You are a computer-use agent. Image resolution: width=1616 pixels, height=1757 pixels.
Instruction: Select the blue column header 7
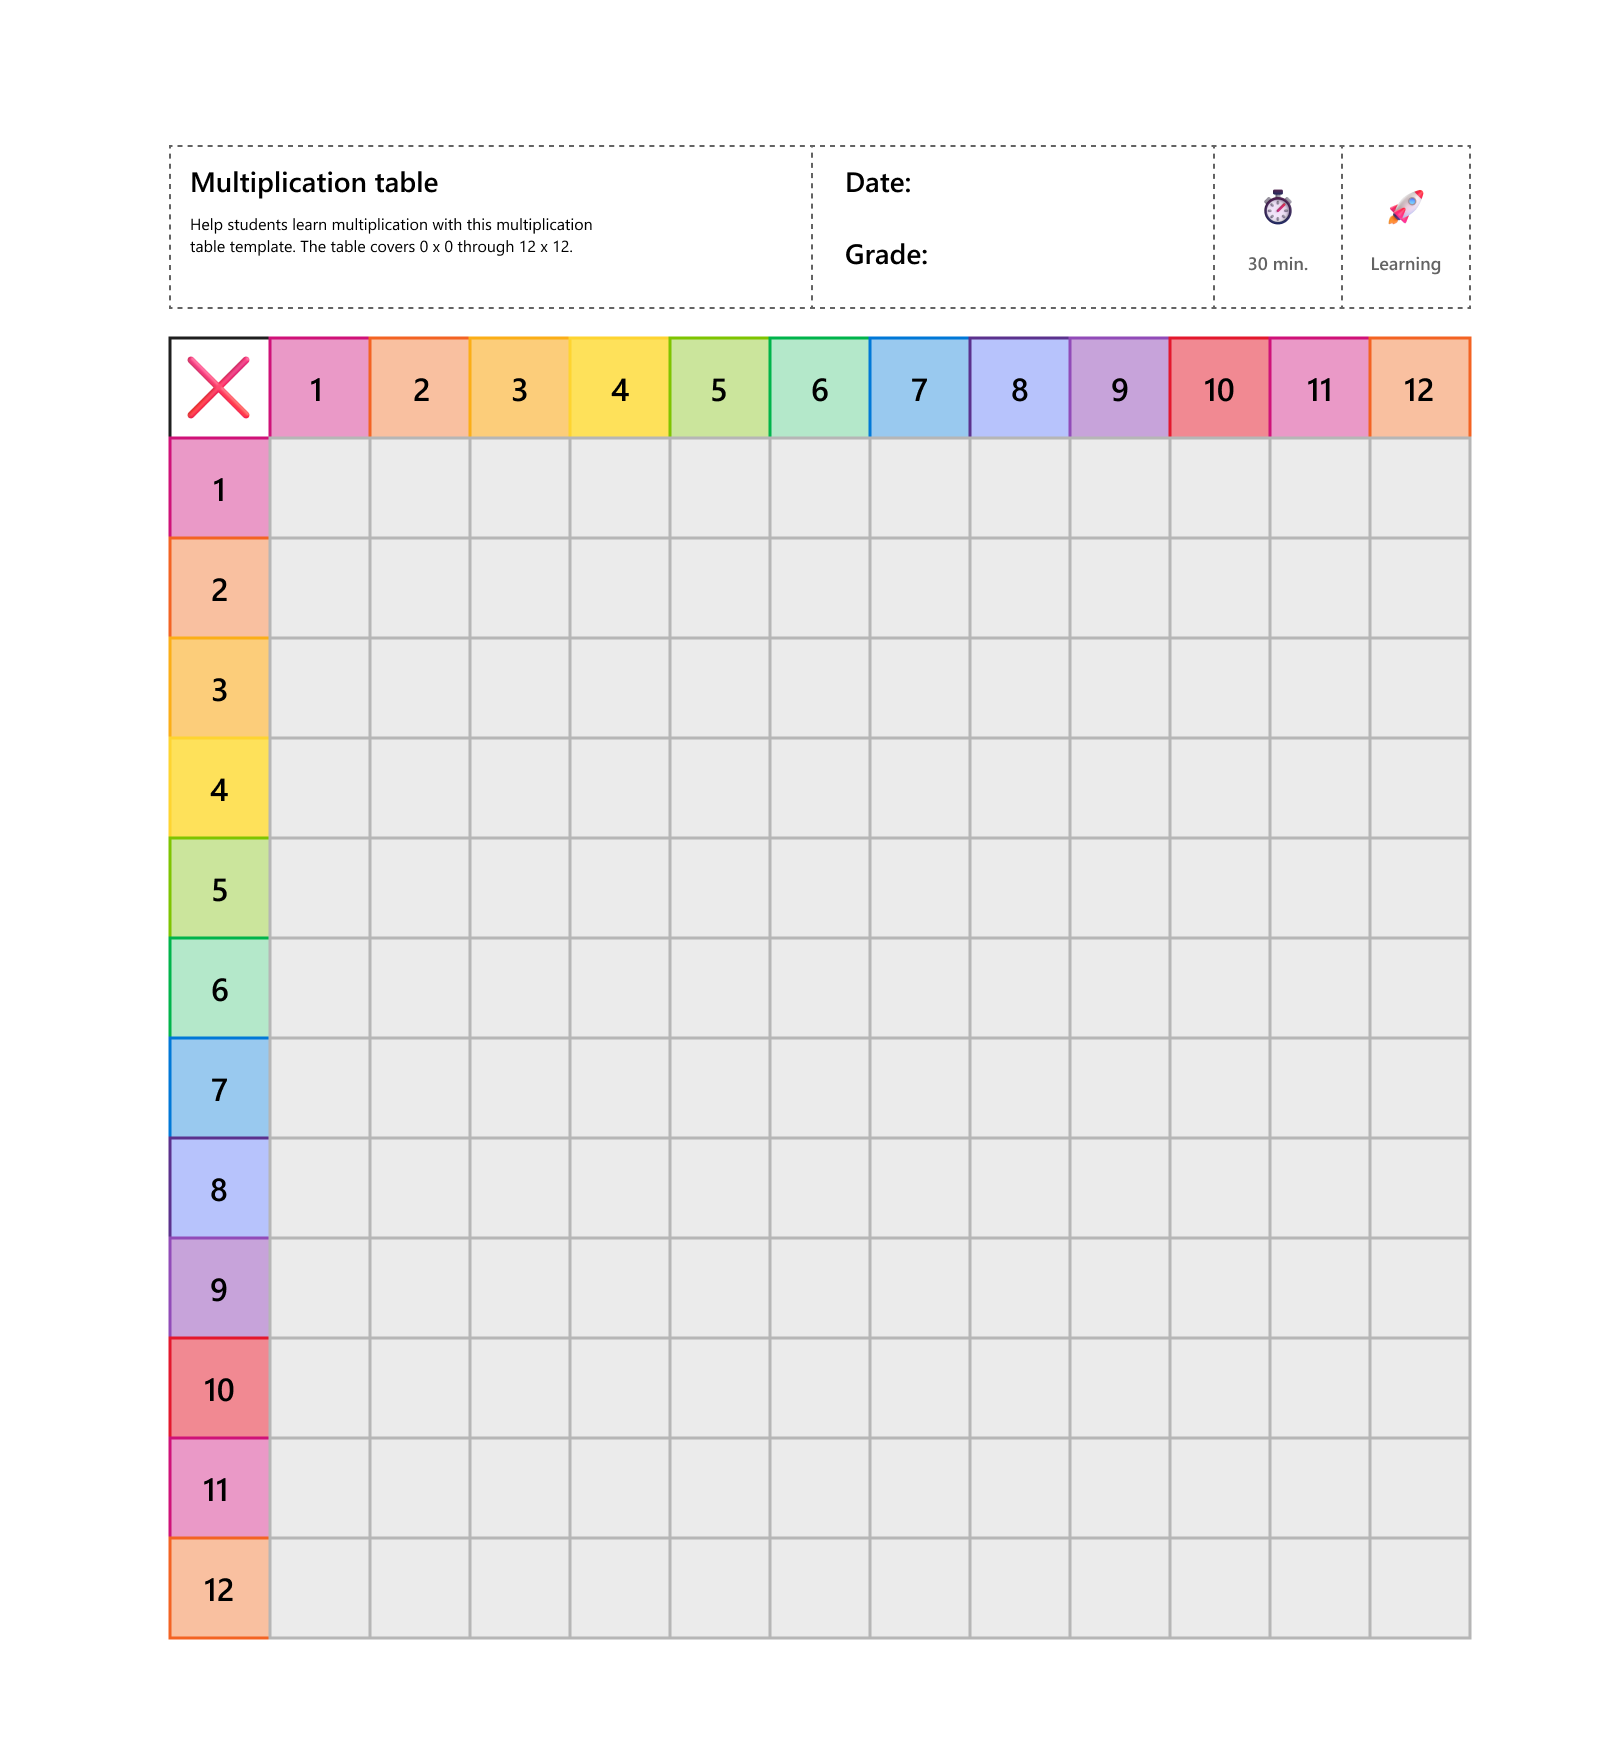[920, 389]
